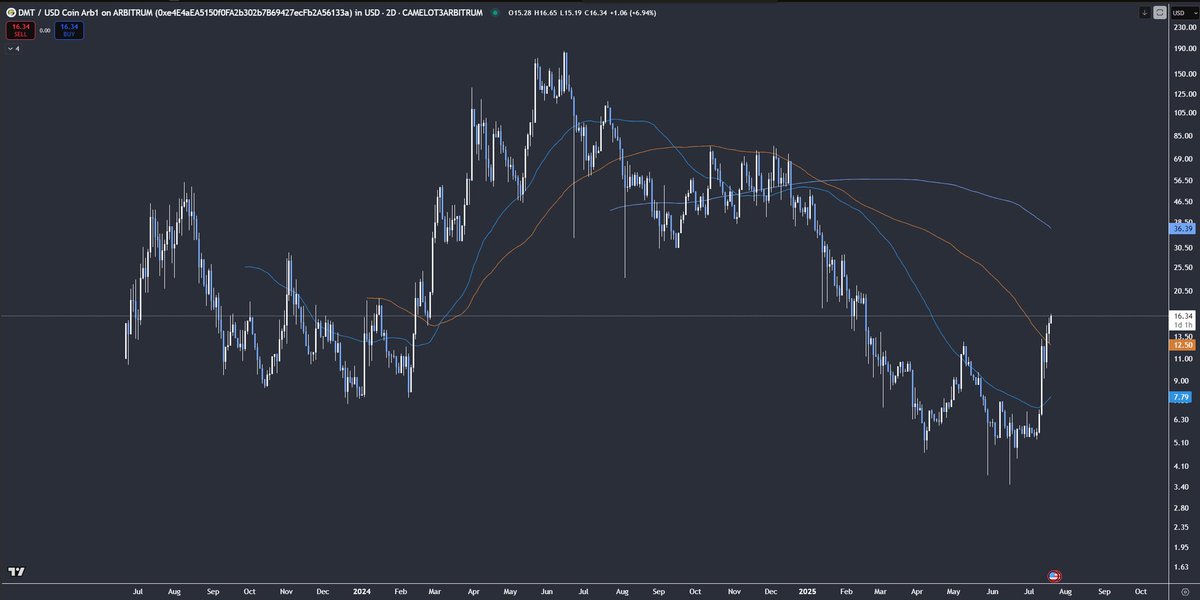Click the DMT token logo icon
The image size is (1200, 600).
tap(11, 13)
